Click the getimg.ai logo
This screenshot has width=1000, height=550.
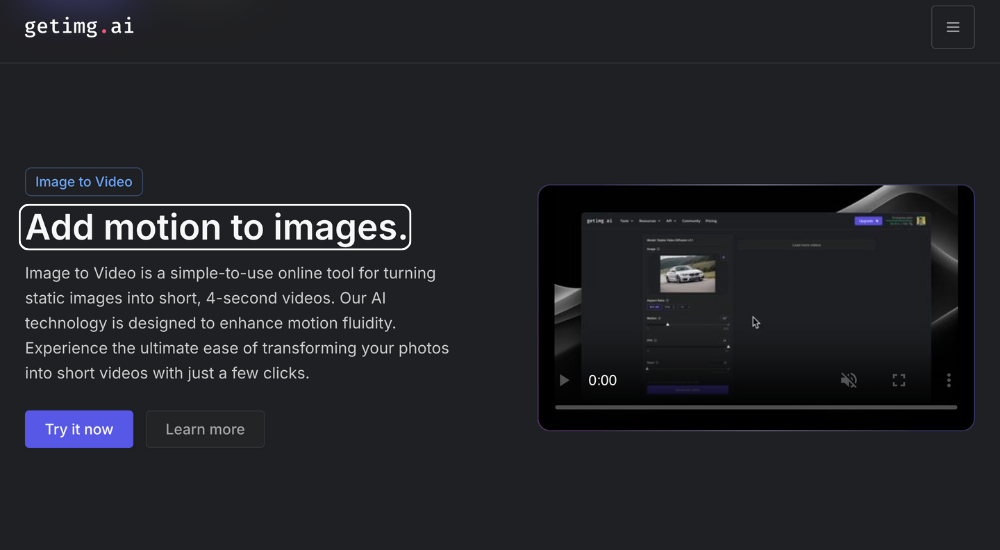79,27
